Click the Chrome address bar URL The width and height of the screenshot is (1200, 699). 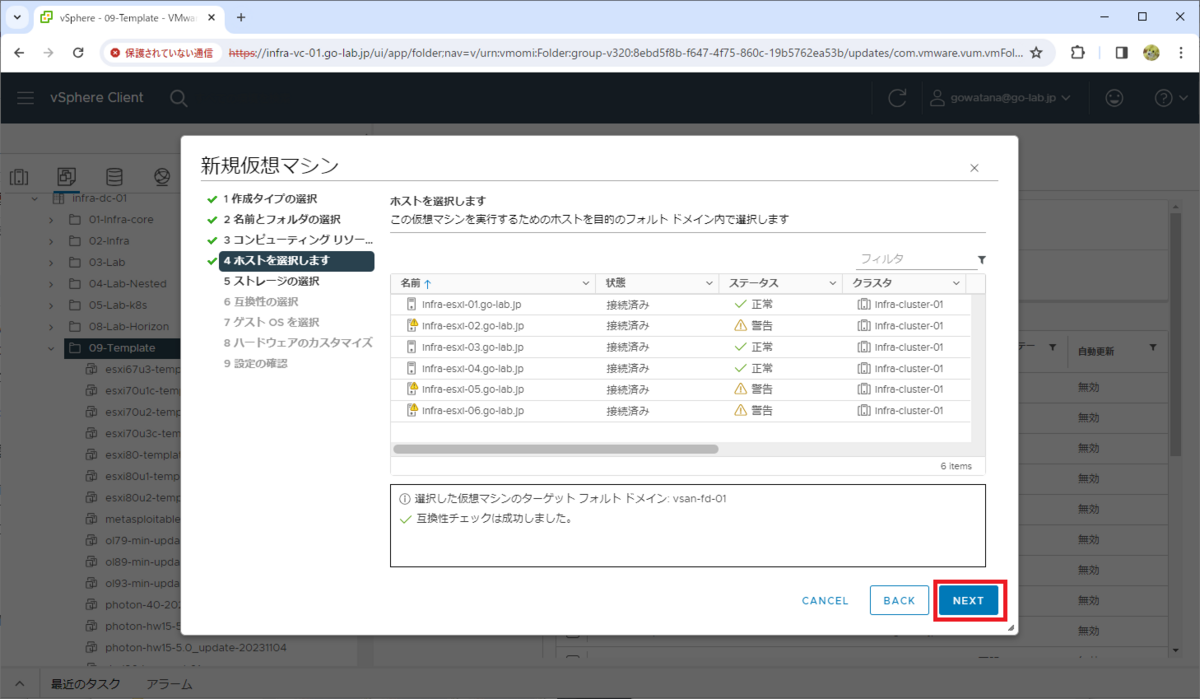click(x=625, y=53)
